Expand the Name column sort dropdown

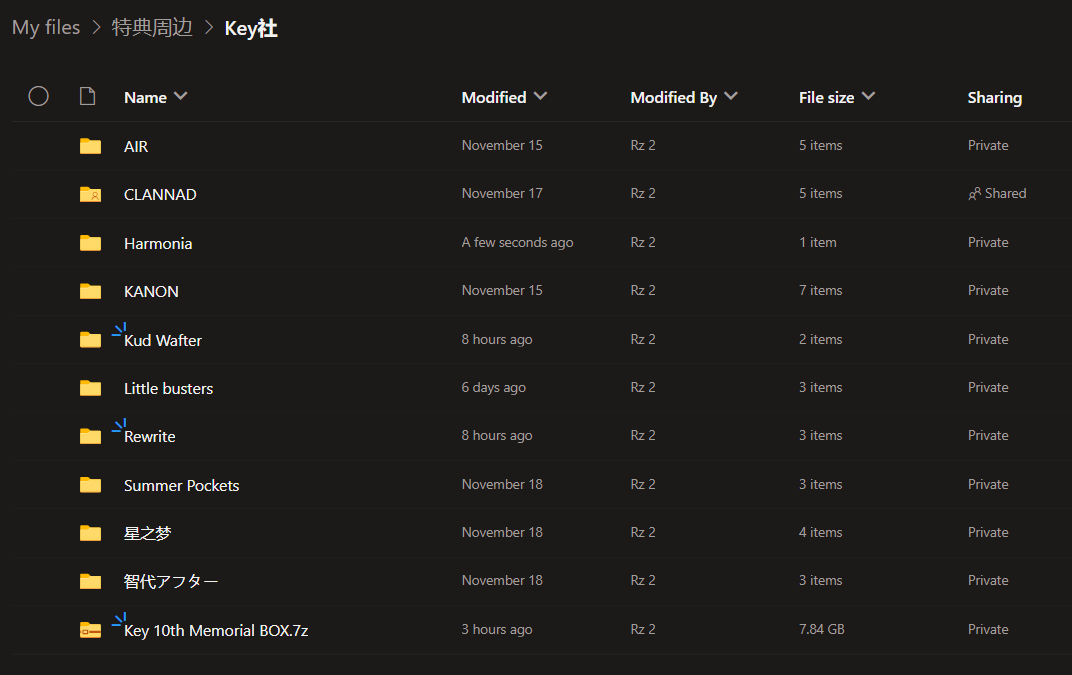pyautogui.click(x=181, y=96)
